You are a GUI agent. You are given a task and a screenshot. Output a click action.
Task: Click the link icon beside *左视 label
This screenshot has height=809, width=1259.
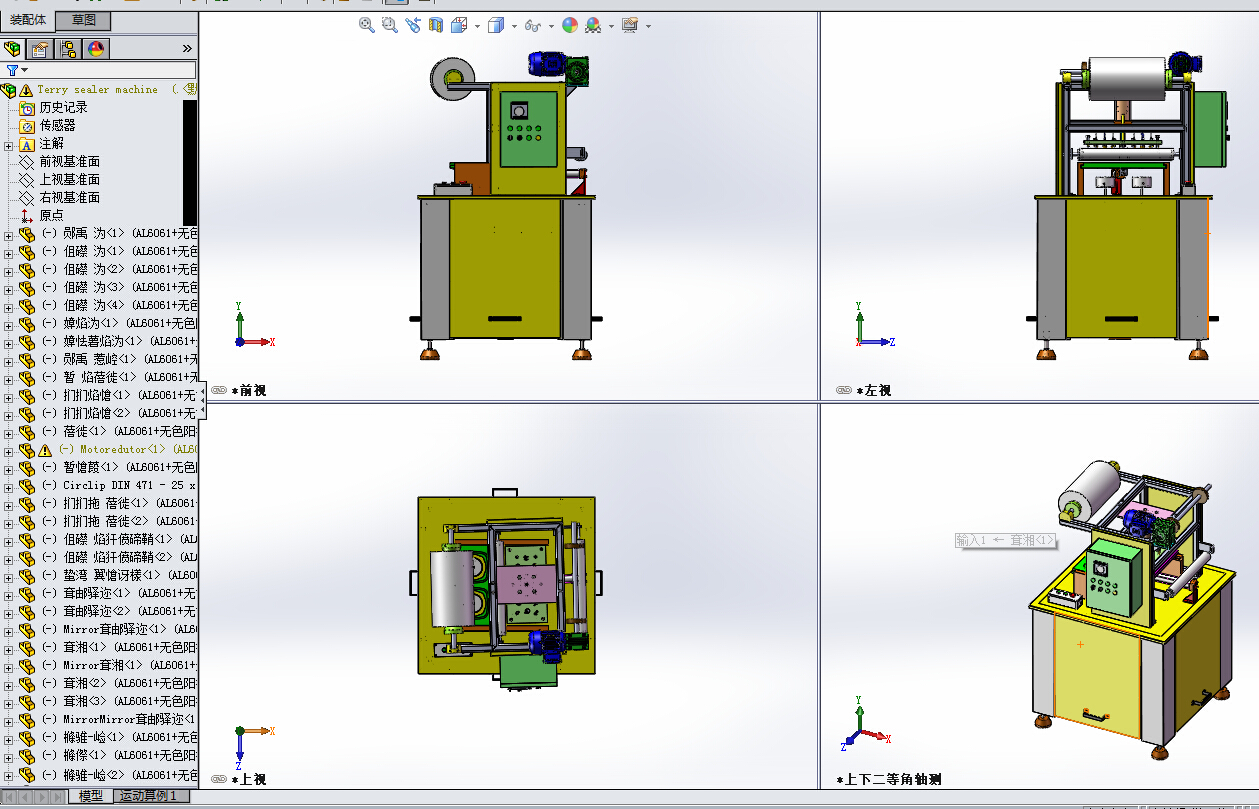(x=844, y=391)
